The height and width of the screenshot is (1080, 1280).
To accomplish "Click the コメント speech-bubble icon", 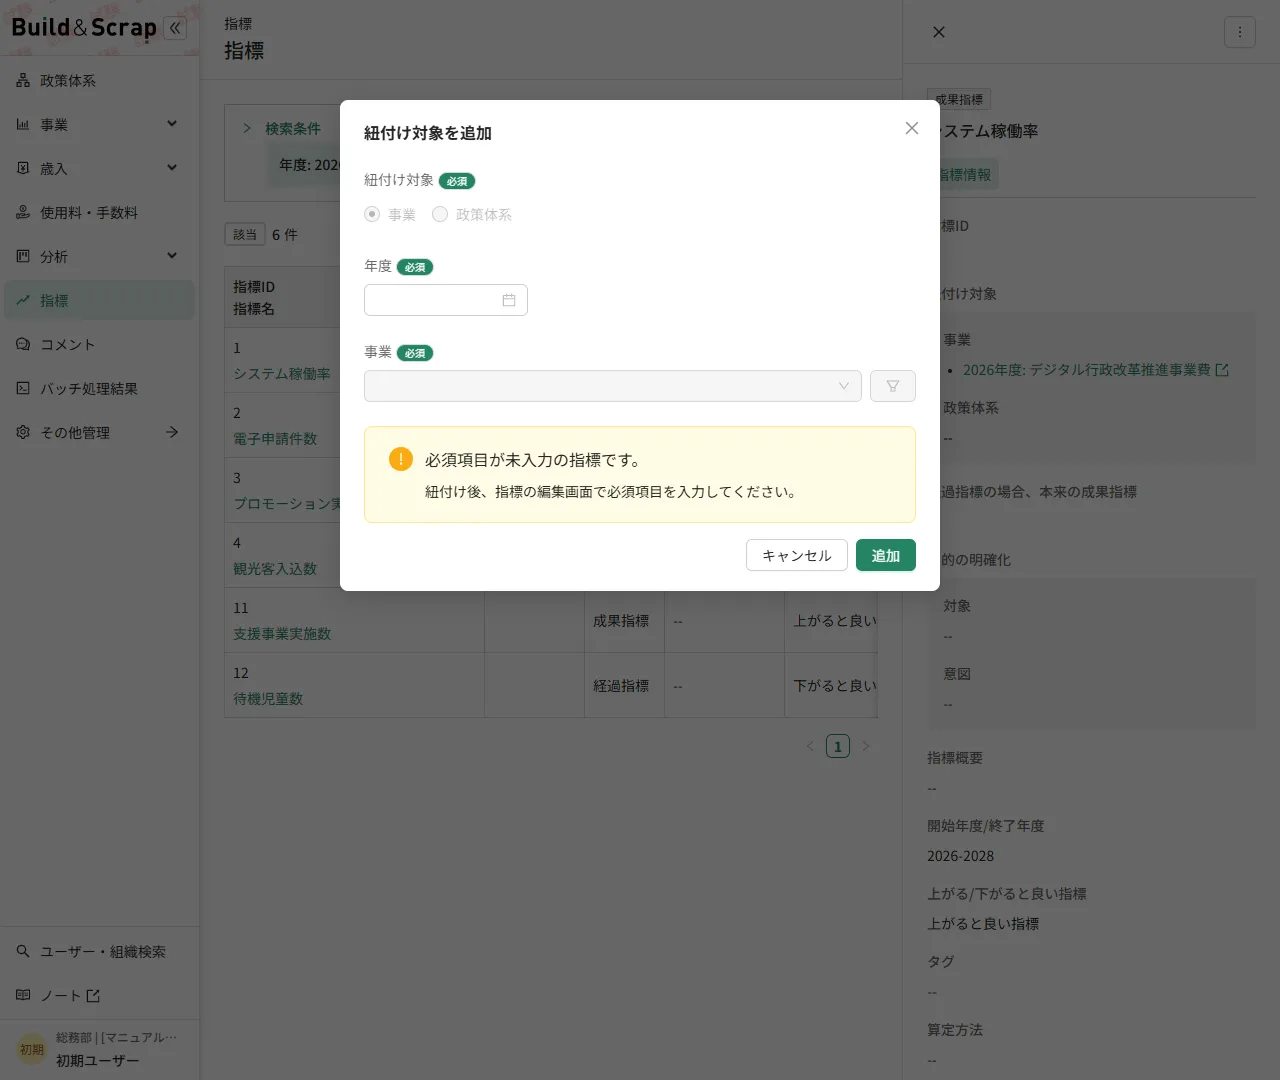I will 23,344.
